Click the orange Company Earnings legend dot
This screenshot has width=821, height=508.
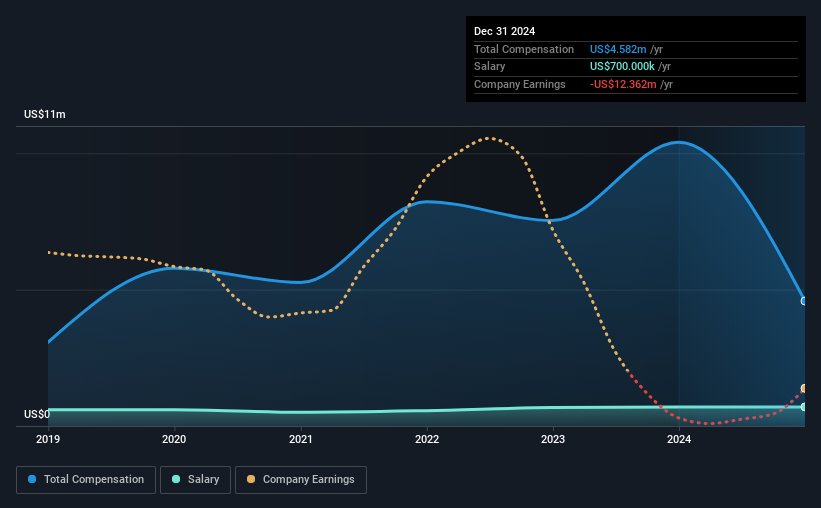(x=251, y=479)
